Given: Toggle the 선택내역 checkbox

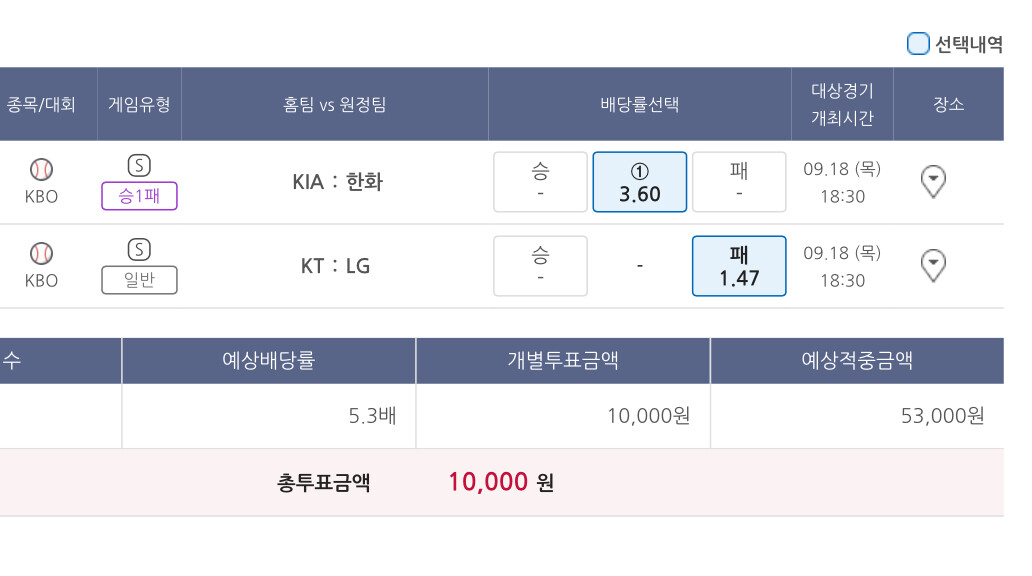Looking at the screenshot, I should 918,44.
